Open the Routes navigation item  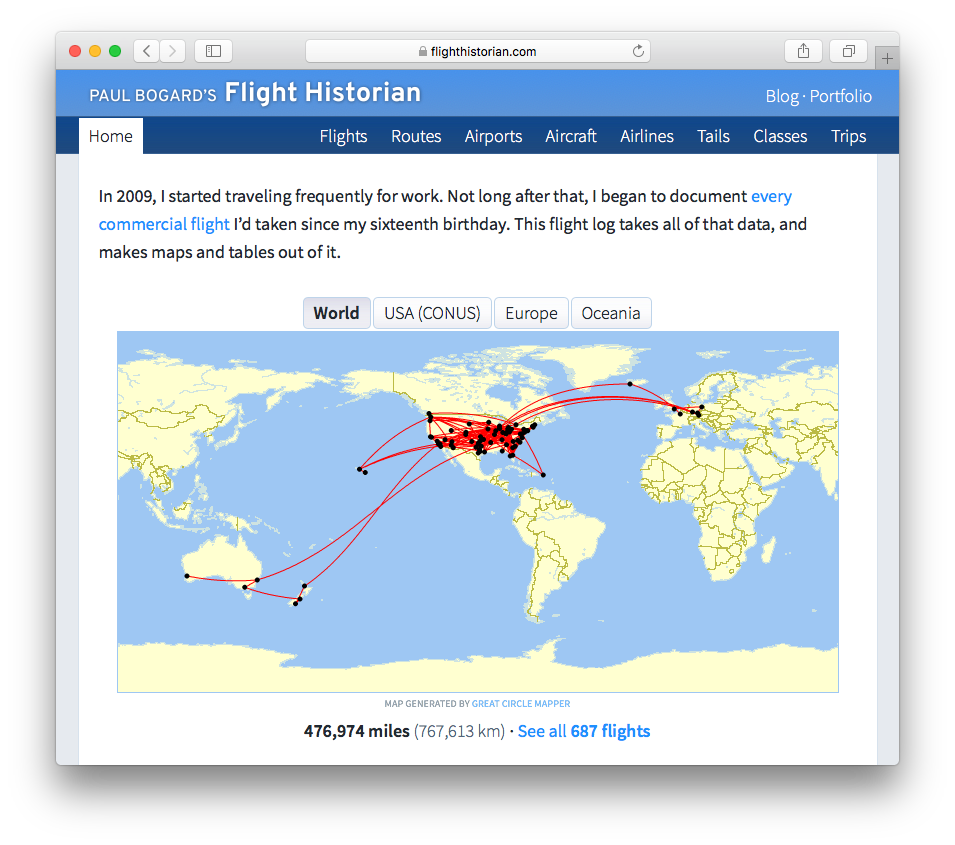pyautogui.click(x=416, y=136)
